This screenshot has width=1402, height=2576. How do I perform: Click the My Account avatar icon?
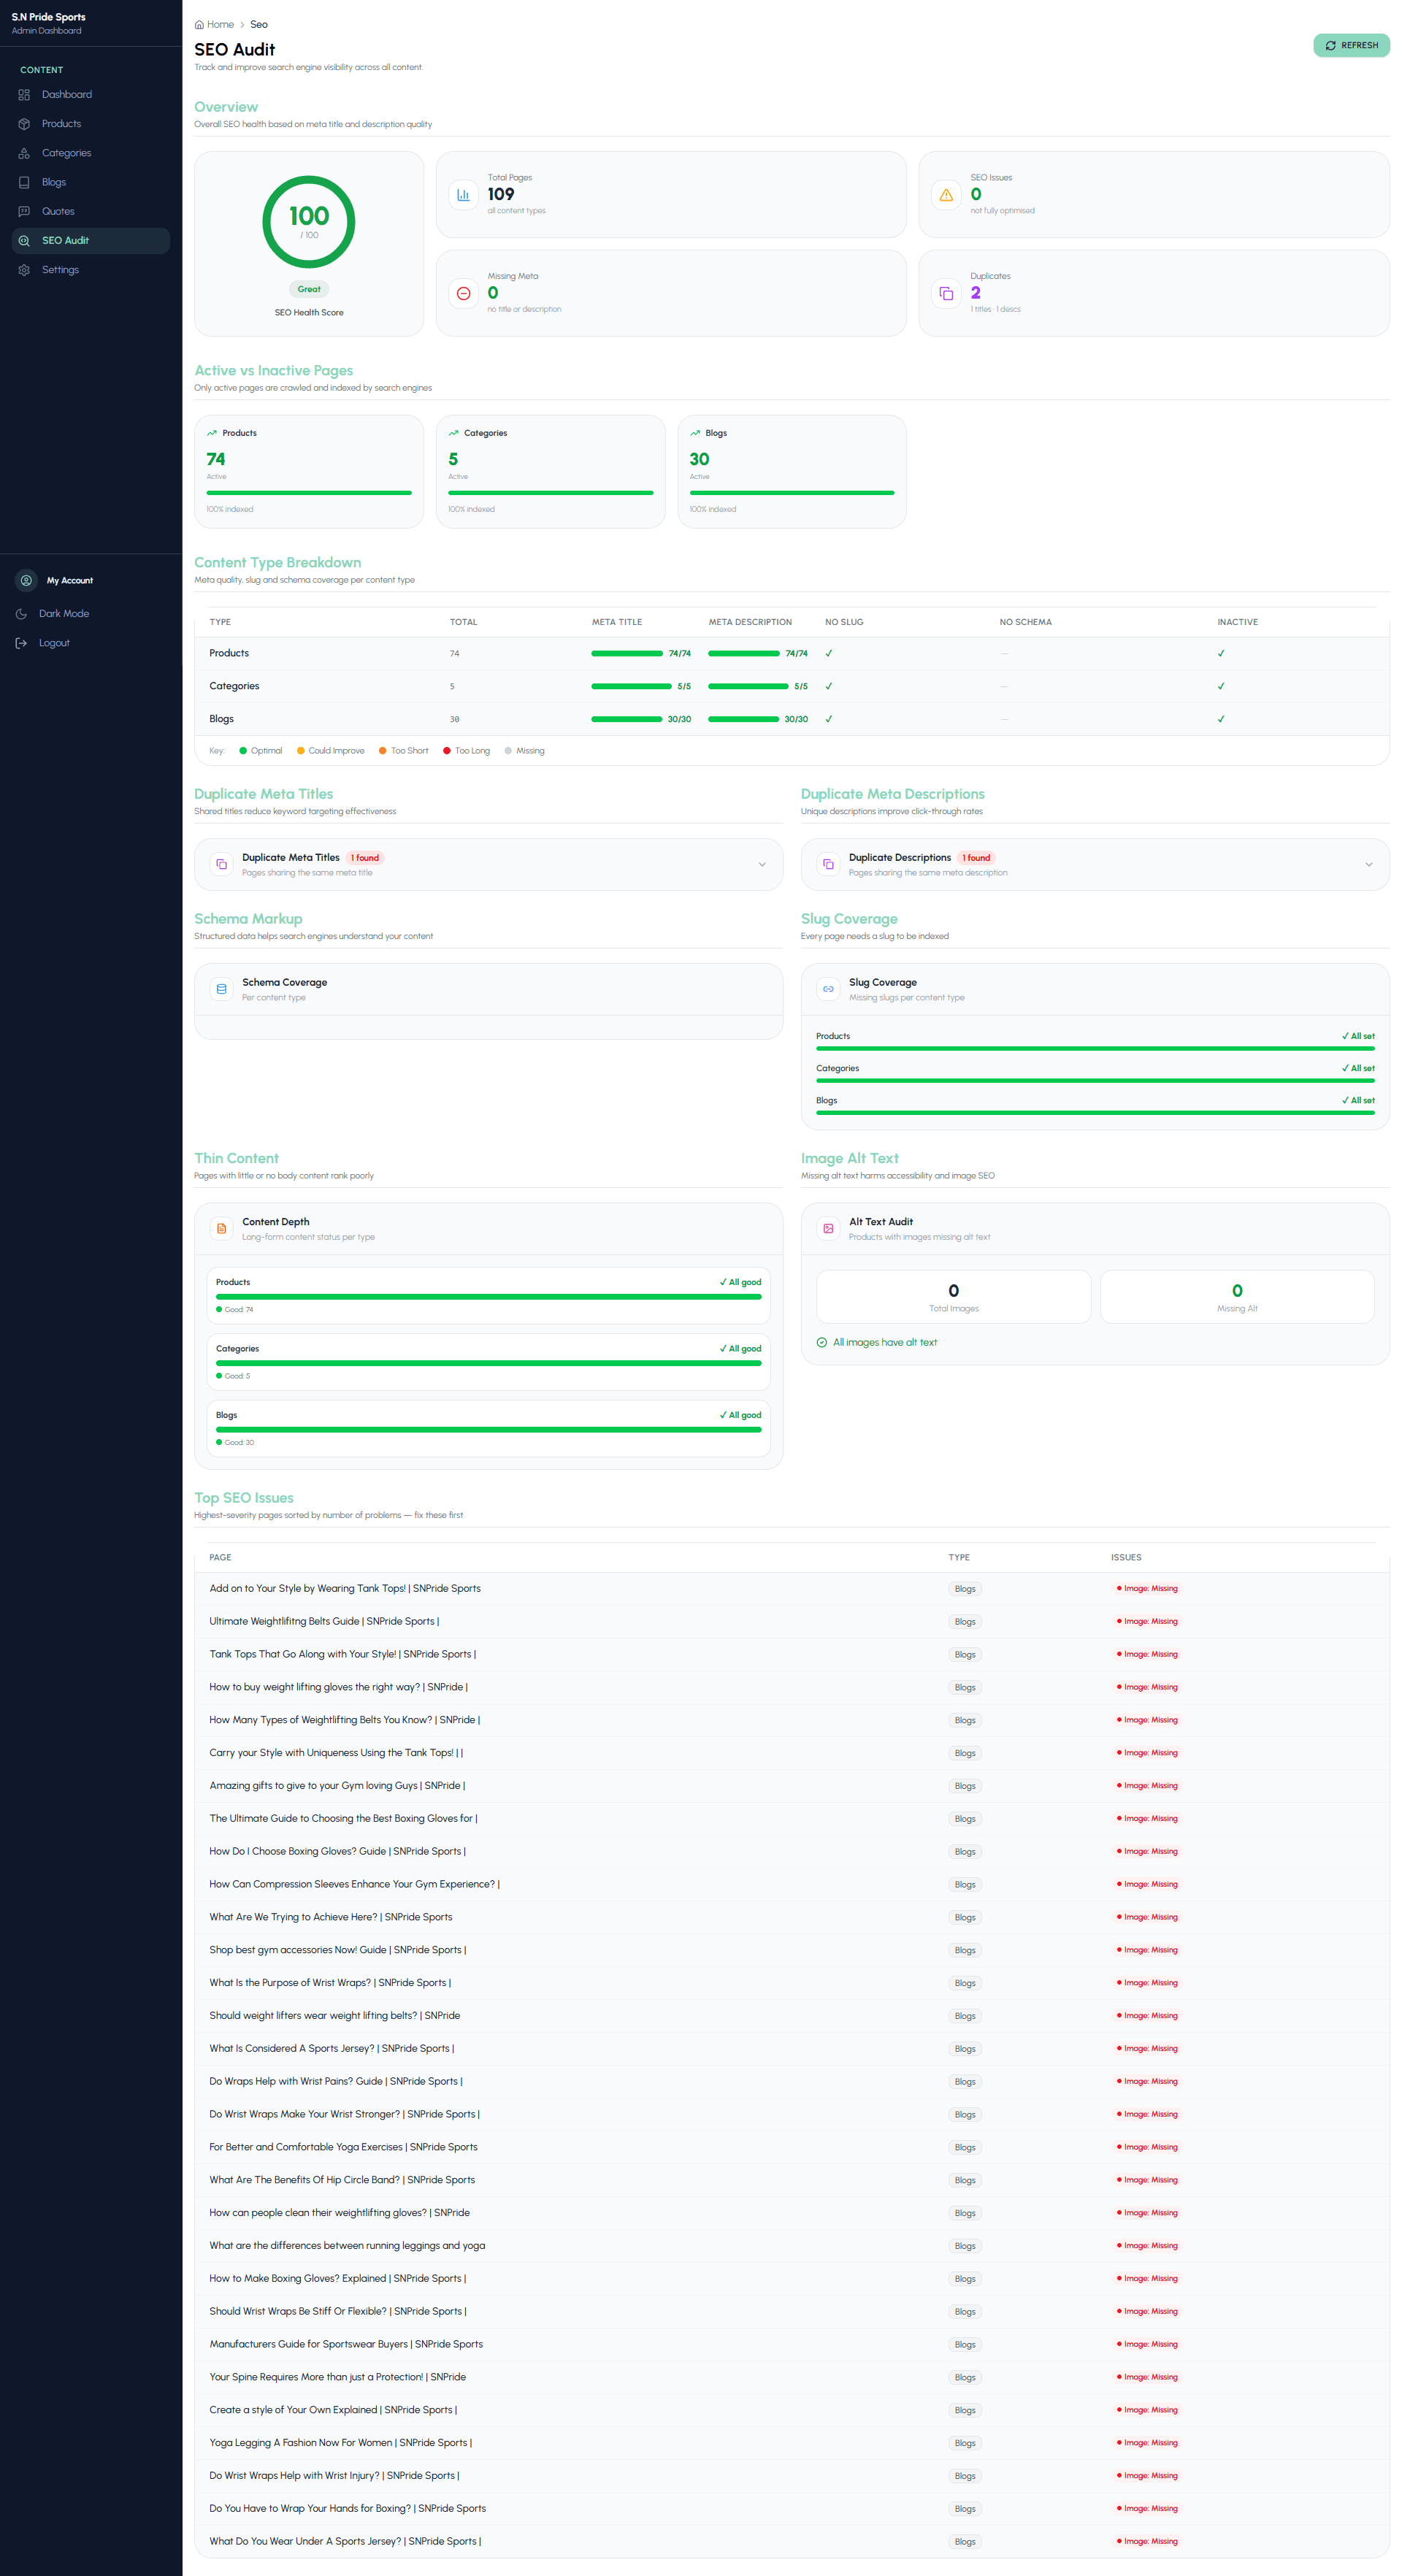point(27,580)
